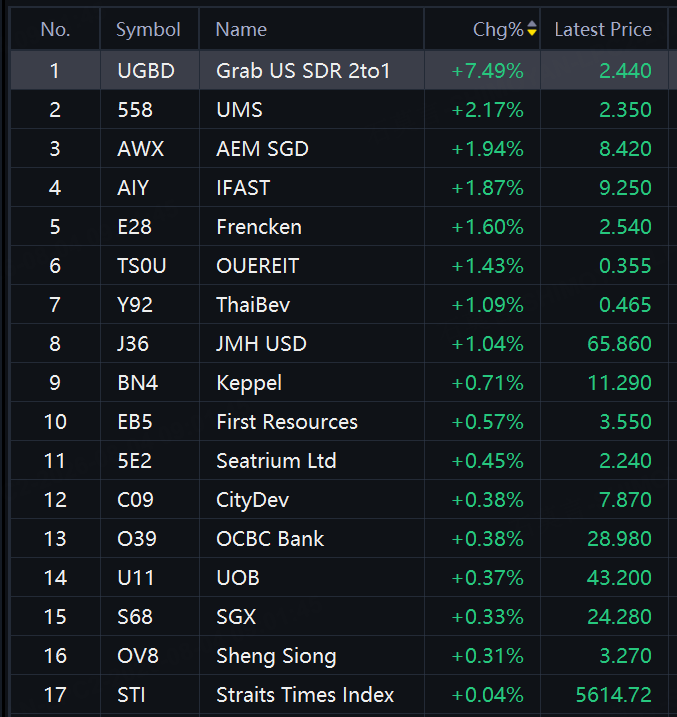Open the UOB stock name

pyautogui.click(x=238, y=578)
